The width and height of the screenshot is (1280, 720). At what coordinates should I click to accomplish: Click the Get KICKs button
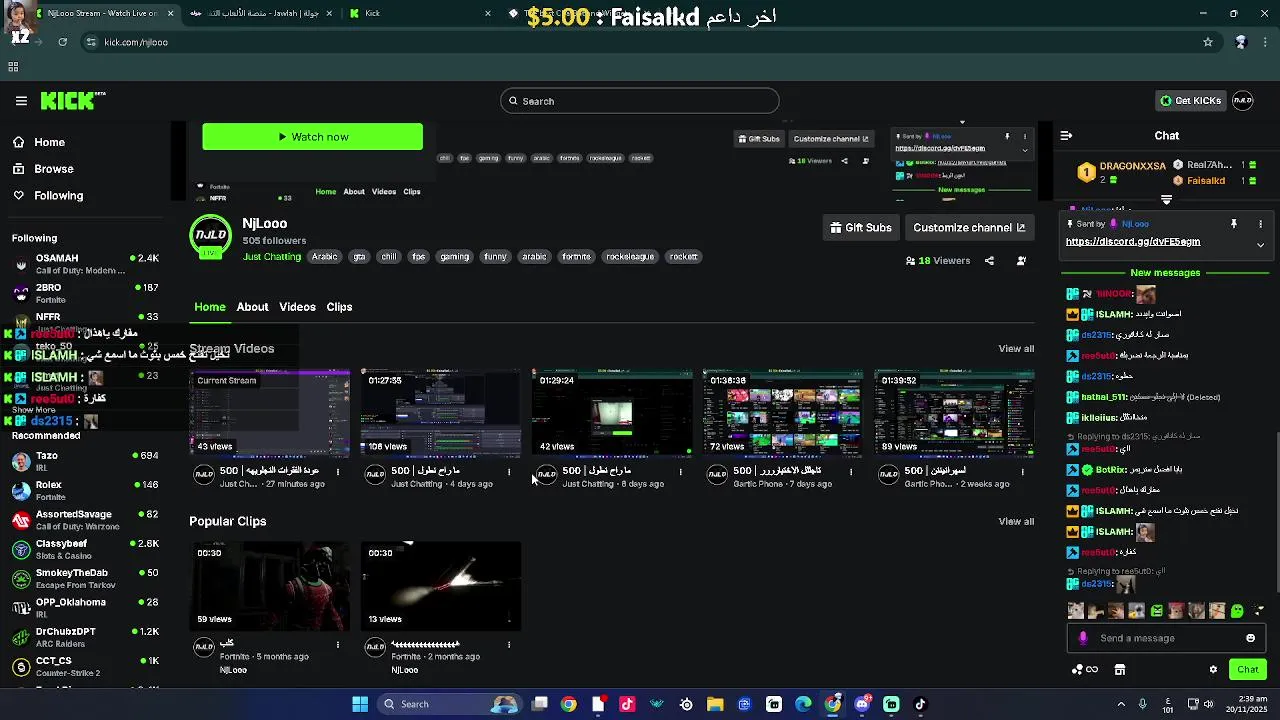click(x=1190, y=101)
